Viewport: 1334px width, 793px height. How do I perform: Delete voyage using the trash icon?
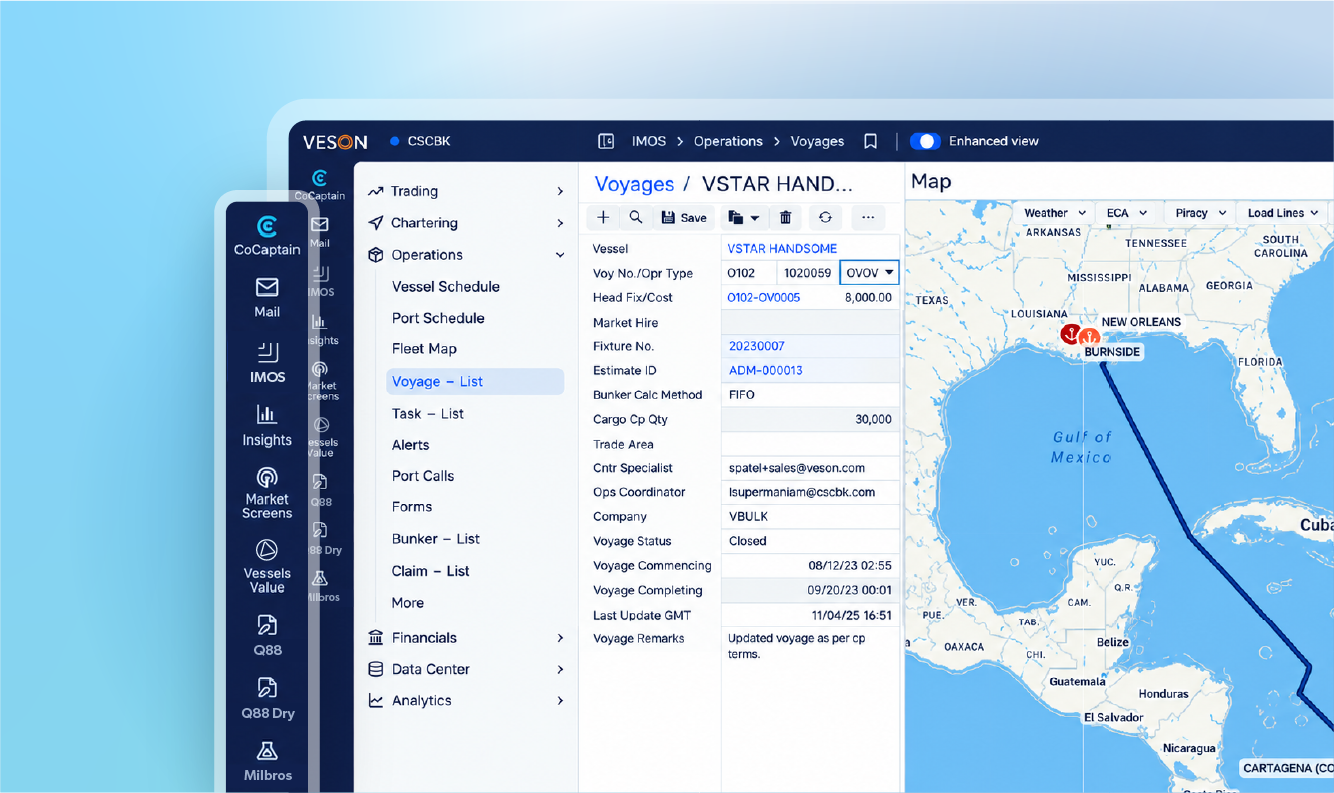point(786,217)
